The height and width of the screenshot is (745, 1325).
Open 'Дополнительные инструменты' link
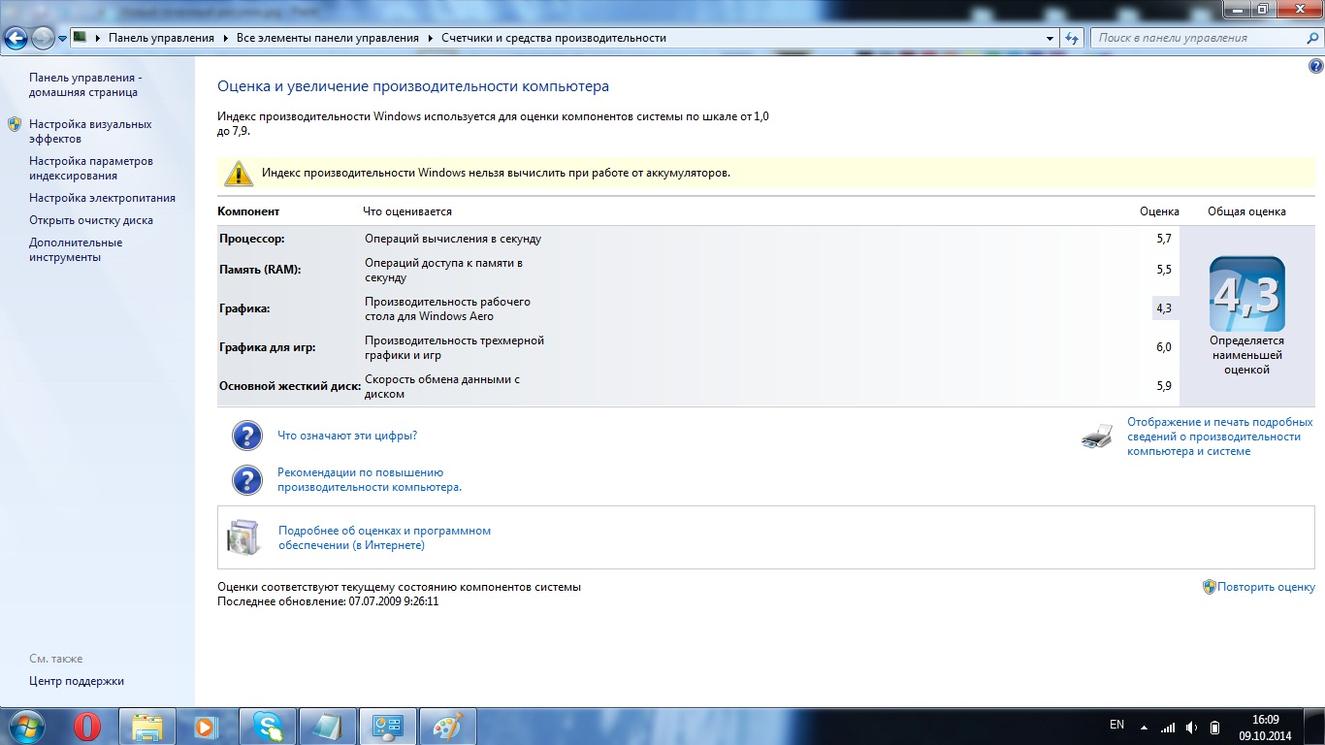coord(75,249)
